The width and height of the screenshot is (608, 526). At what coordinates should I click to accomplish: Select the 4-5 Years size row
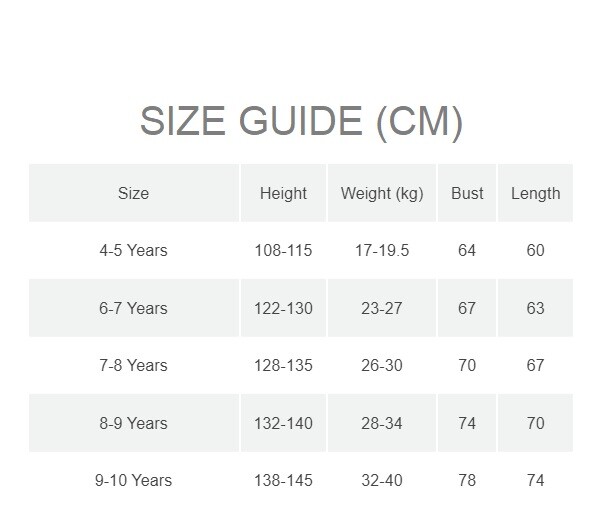133,250
